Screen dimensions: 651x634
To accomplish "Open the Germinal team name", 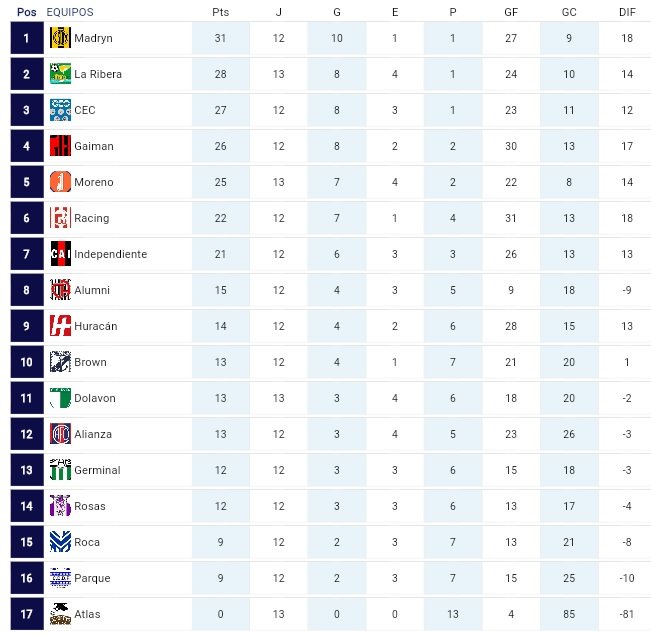I will tap(98, 470).
